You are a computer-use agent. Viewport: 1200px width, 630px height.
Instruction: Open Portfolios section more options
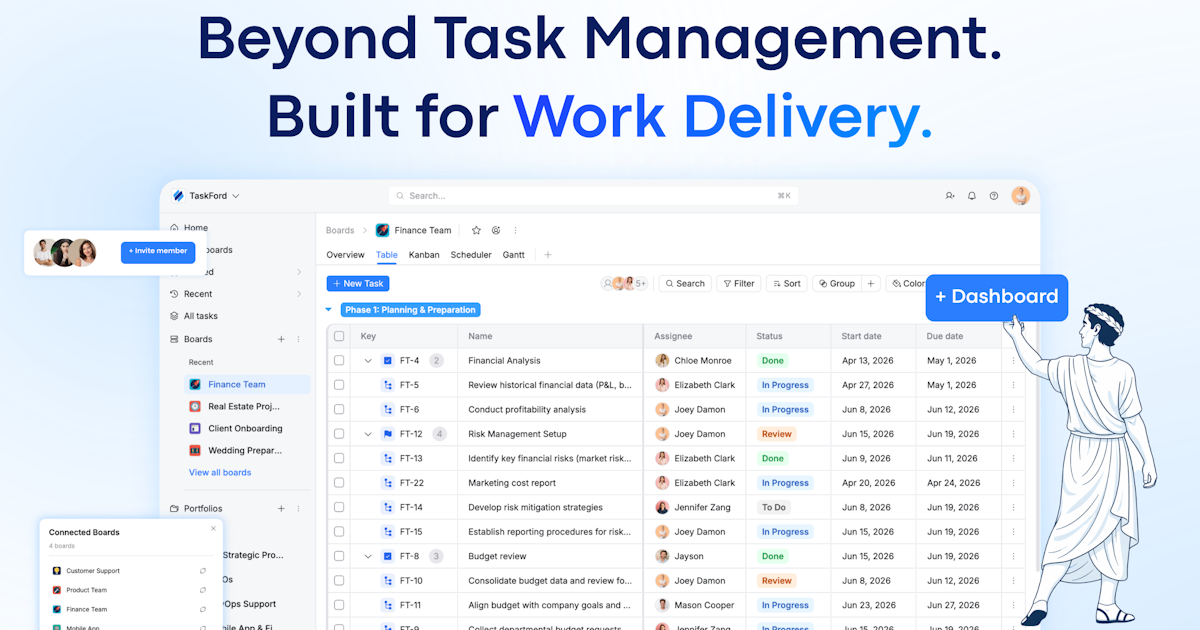(298, 508)
